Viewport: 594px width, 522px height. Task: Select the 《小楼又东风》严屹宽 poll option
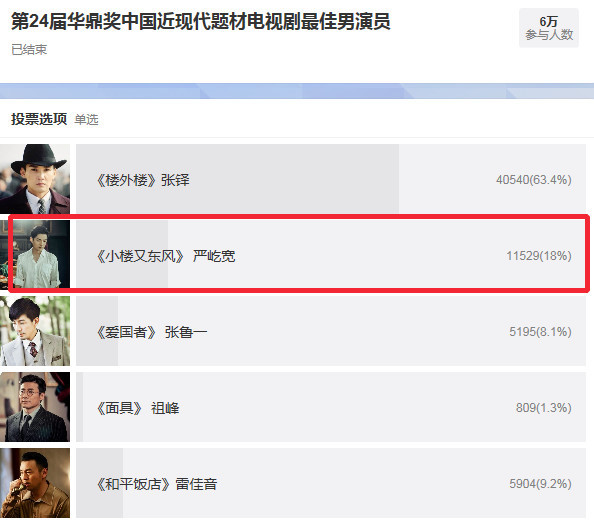pyautogui.click(x=331, y=255)
